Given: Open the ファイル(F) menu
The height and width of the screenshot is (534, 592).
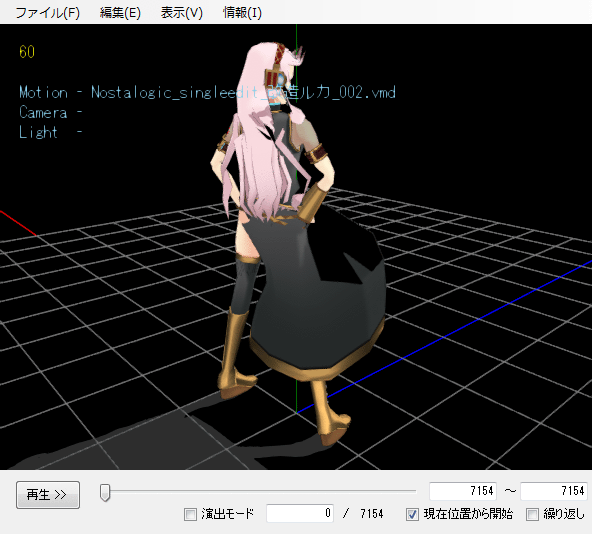Looking at the screenshot, I should point(48,13).
